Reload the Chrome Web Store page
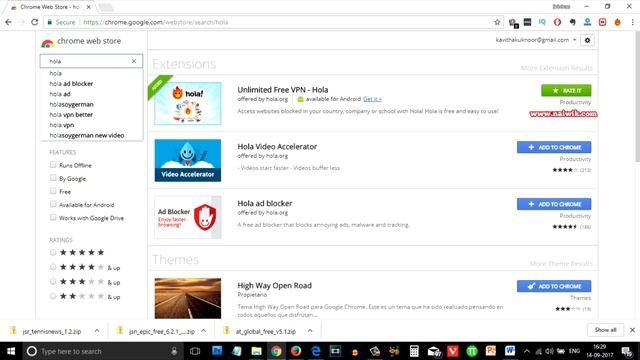The image size is (640, 360). (35, 22)
